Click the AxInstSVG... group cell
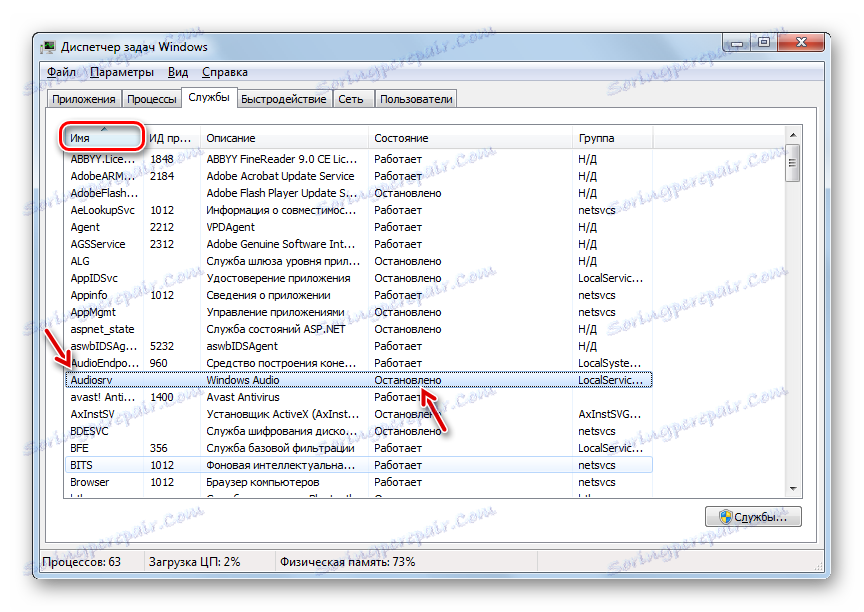 pos(609,414)
